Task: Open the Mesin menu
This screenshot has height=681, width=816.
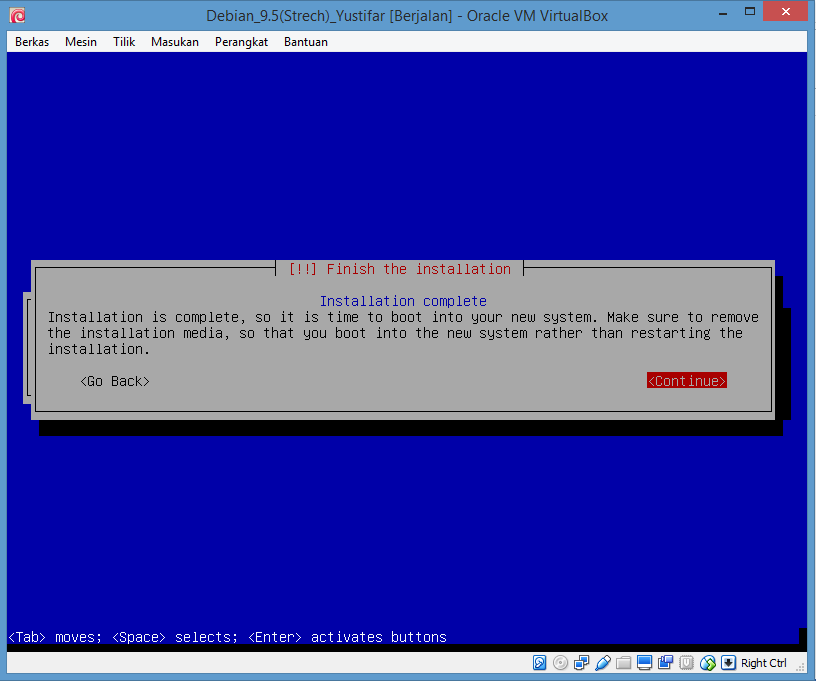Action: pos(81,42)
